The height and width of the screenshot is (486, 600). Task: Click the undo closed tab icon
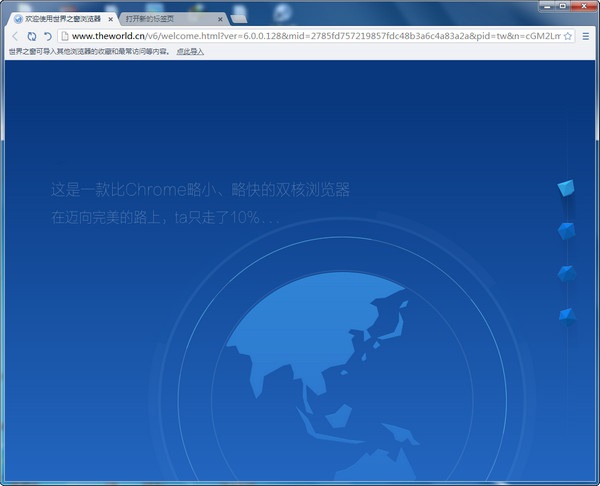(47, 36)
